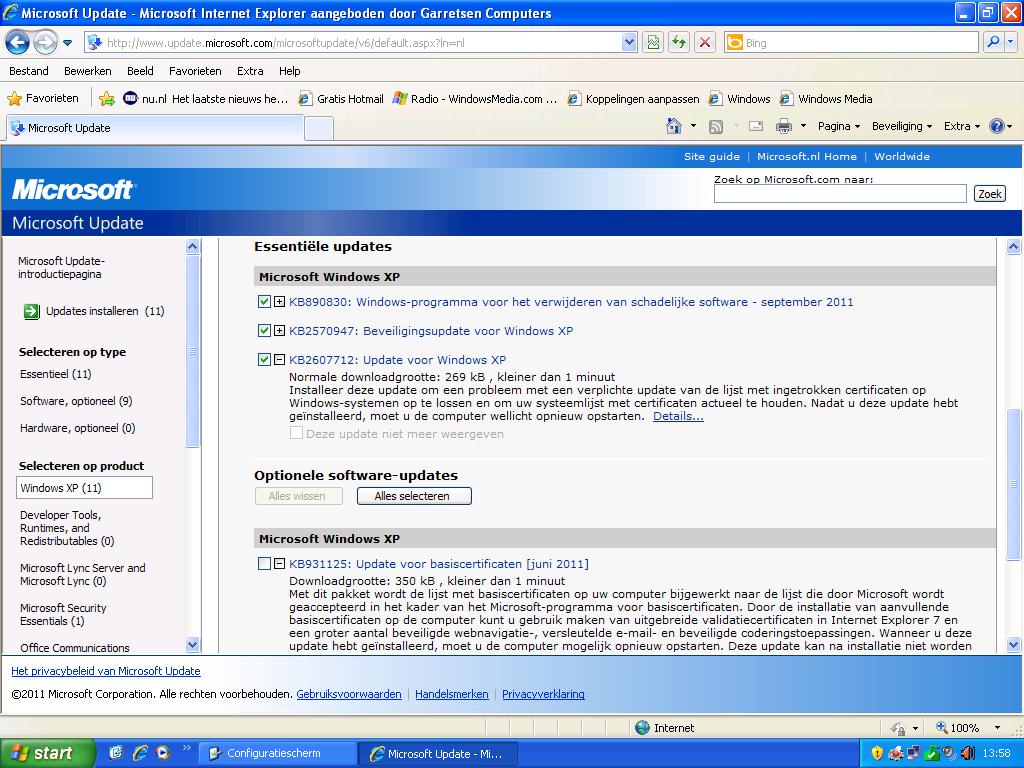Open the search provider dropdown arrow
Screen dimensions: 1024x768
(x=1011, y=43)
